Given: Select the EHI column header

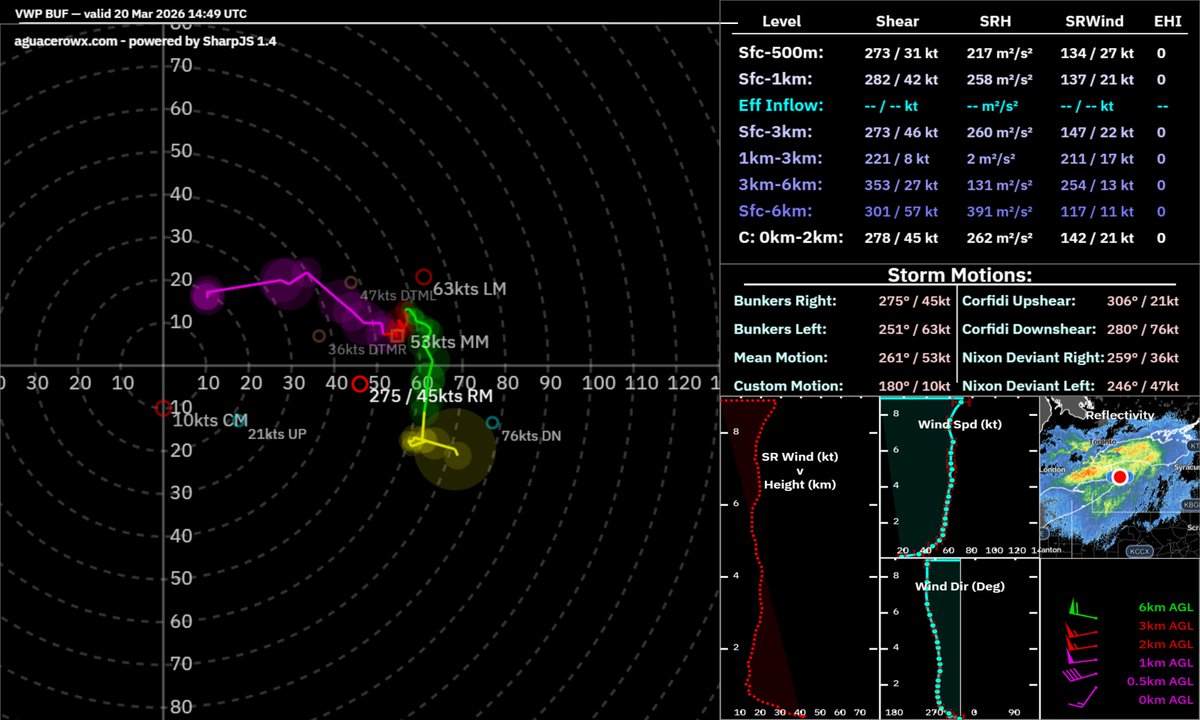Looking at the screenshot, I should [x=1167, y=21].
